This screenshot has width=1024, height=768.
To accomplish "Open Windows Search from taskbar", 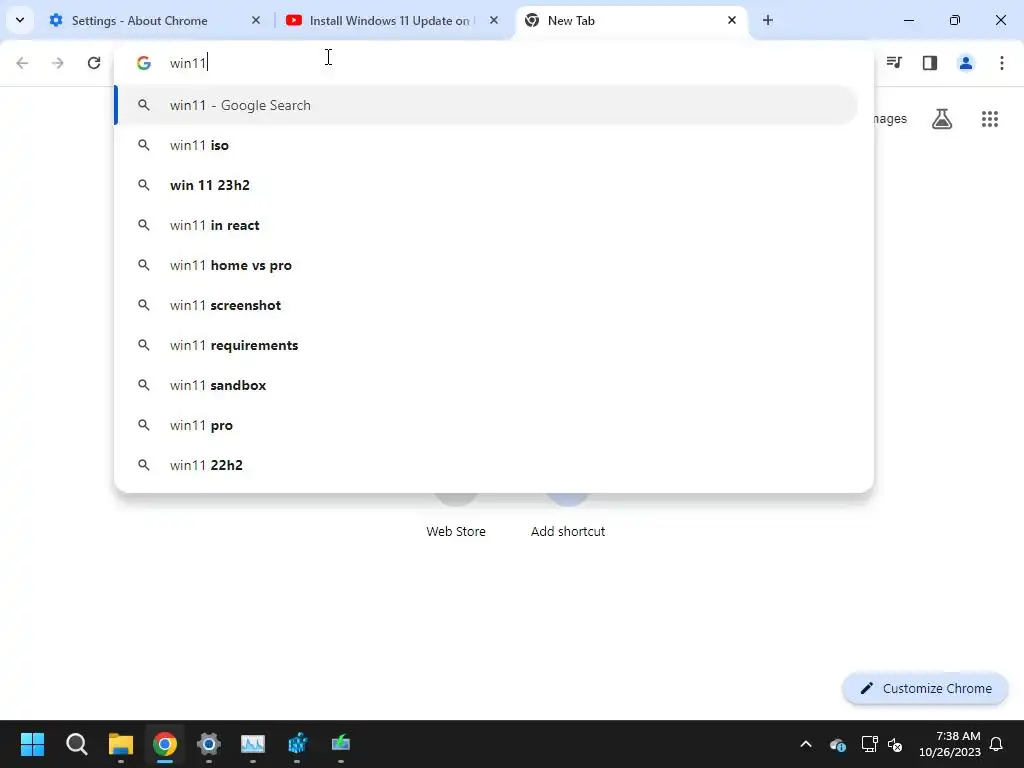I will click(x=77, y=744).
